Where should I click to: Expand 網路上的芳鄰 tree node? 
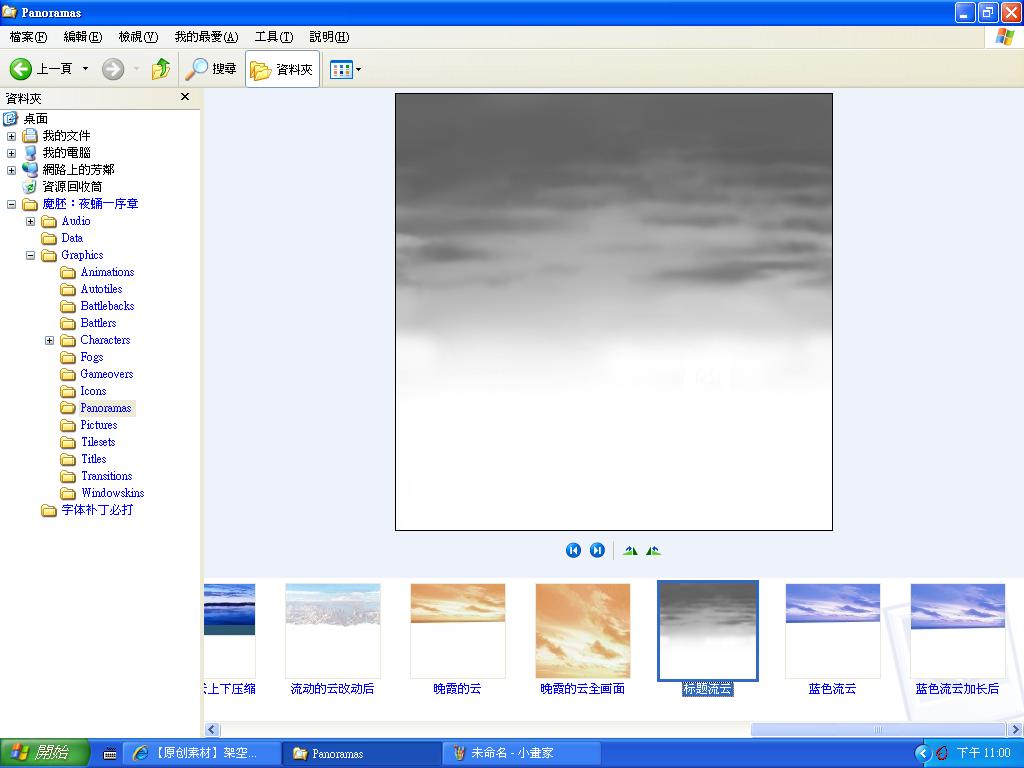tap(11, 170)
